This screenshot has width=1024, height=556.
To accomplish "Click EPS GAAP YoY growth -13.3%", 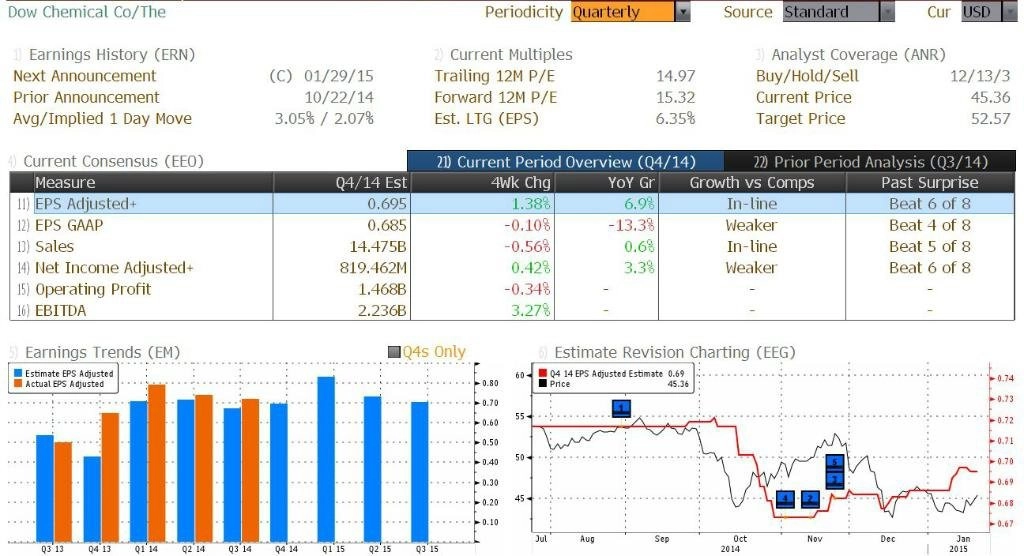I will (x=631, y=225).
